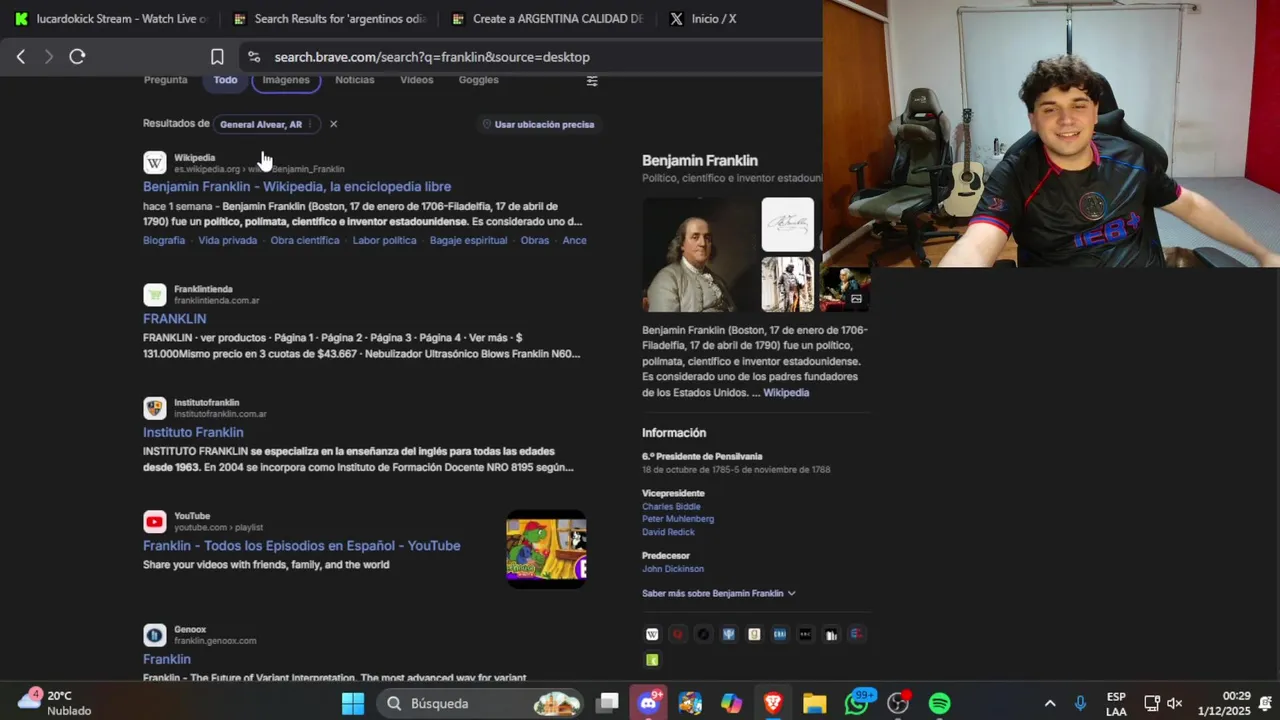Screen dimensions: 1280x720
Task: Open Copilot from the taskbar
Action: [731, 703]
